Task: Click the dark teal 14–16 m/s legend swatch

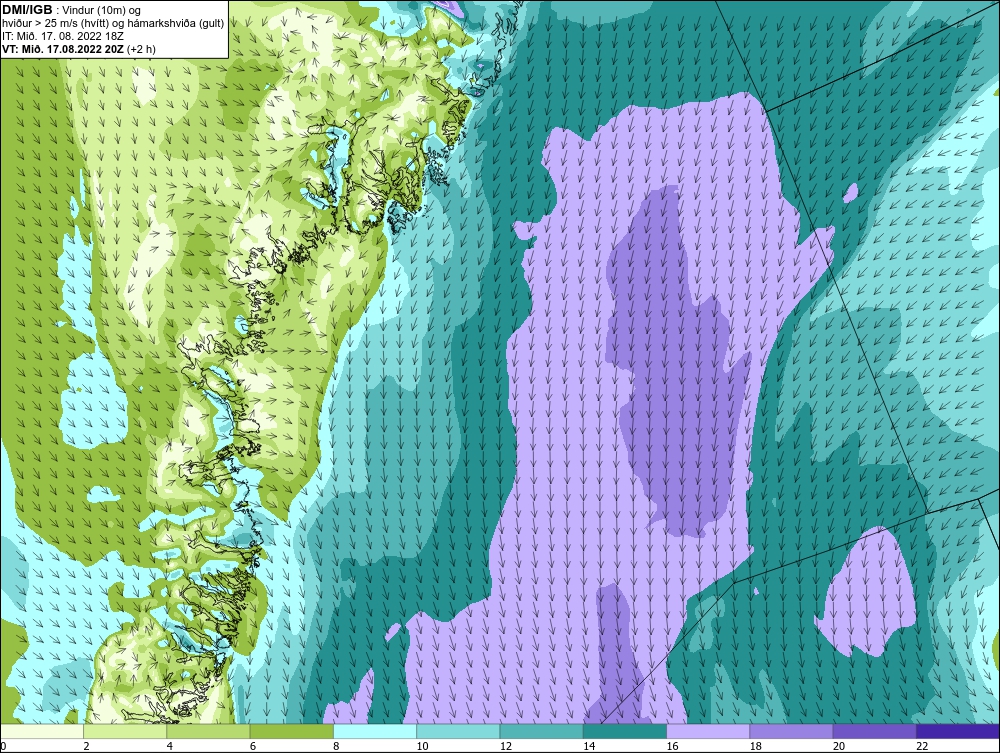Action: 625,731
